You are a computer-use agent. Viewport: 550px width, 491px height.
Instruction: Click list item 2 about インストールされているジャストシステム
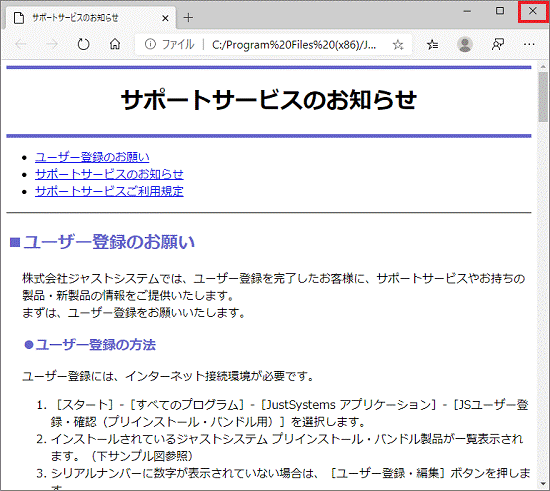tap(280, 448)
